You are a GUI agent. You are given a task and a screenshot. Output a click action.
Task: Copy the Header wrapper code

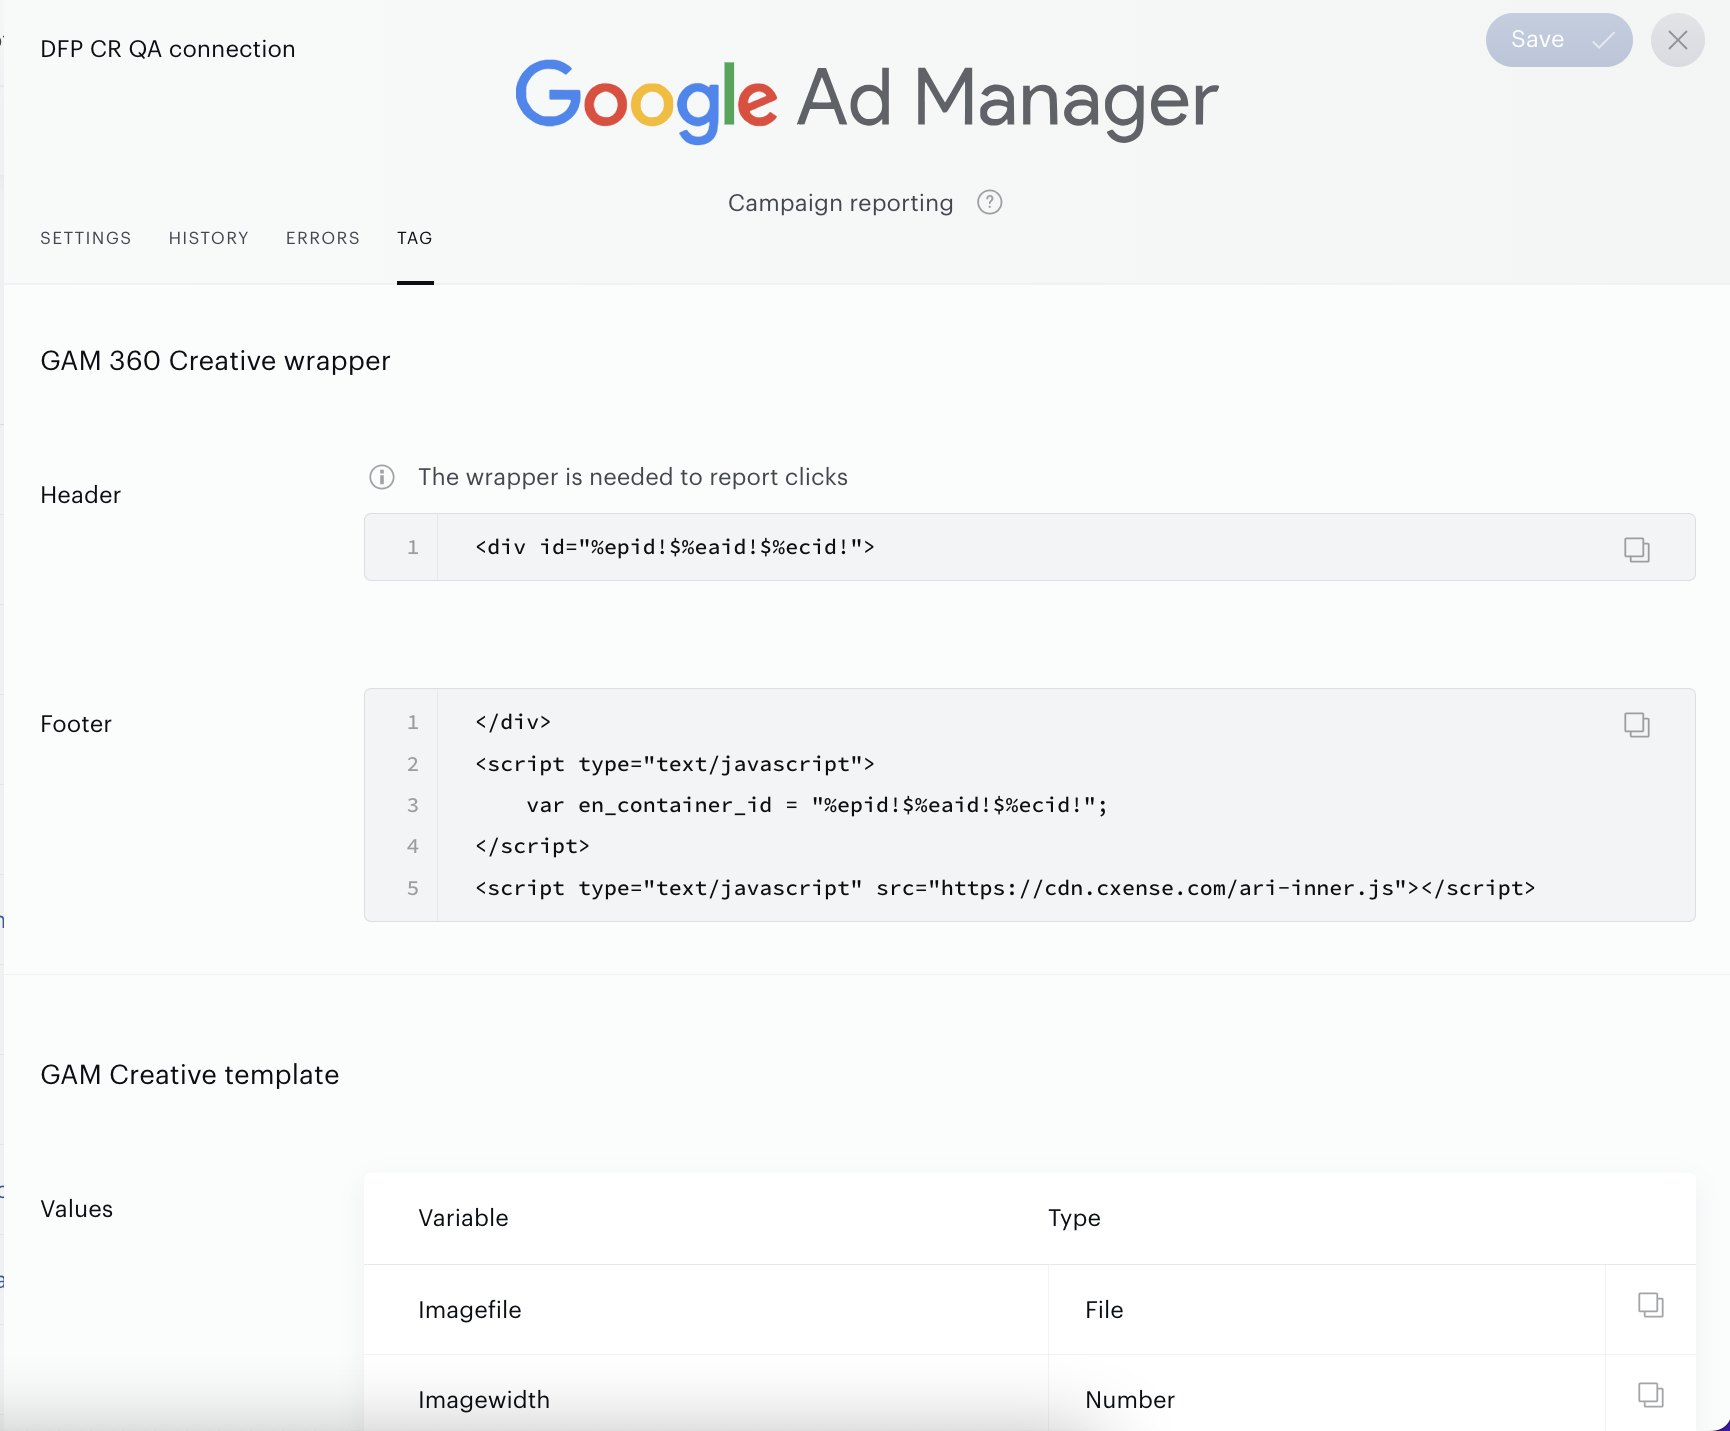[x=1636, y=549]
